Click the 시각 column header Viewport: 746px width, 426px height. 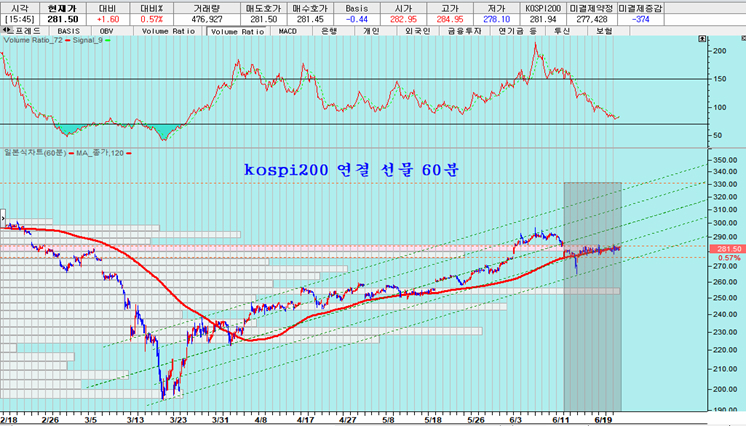(x=20, y=8)
